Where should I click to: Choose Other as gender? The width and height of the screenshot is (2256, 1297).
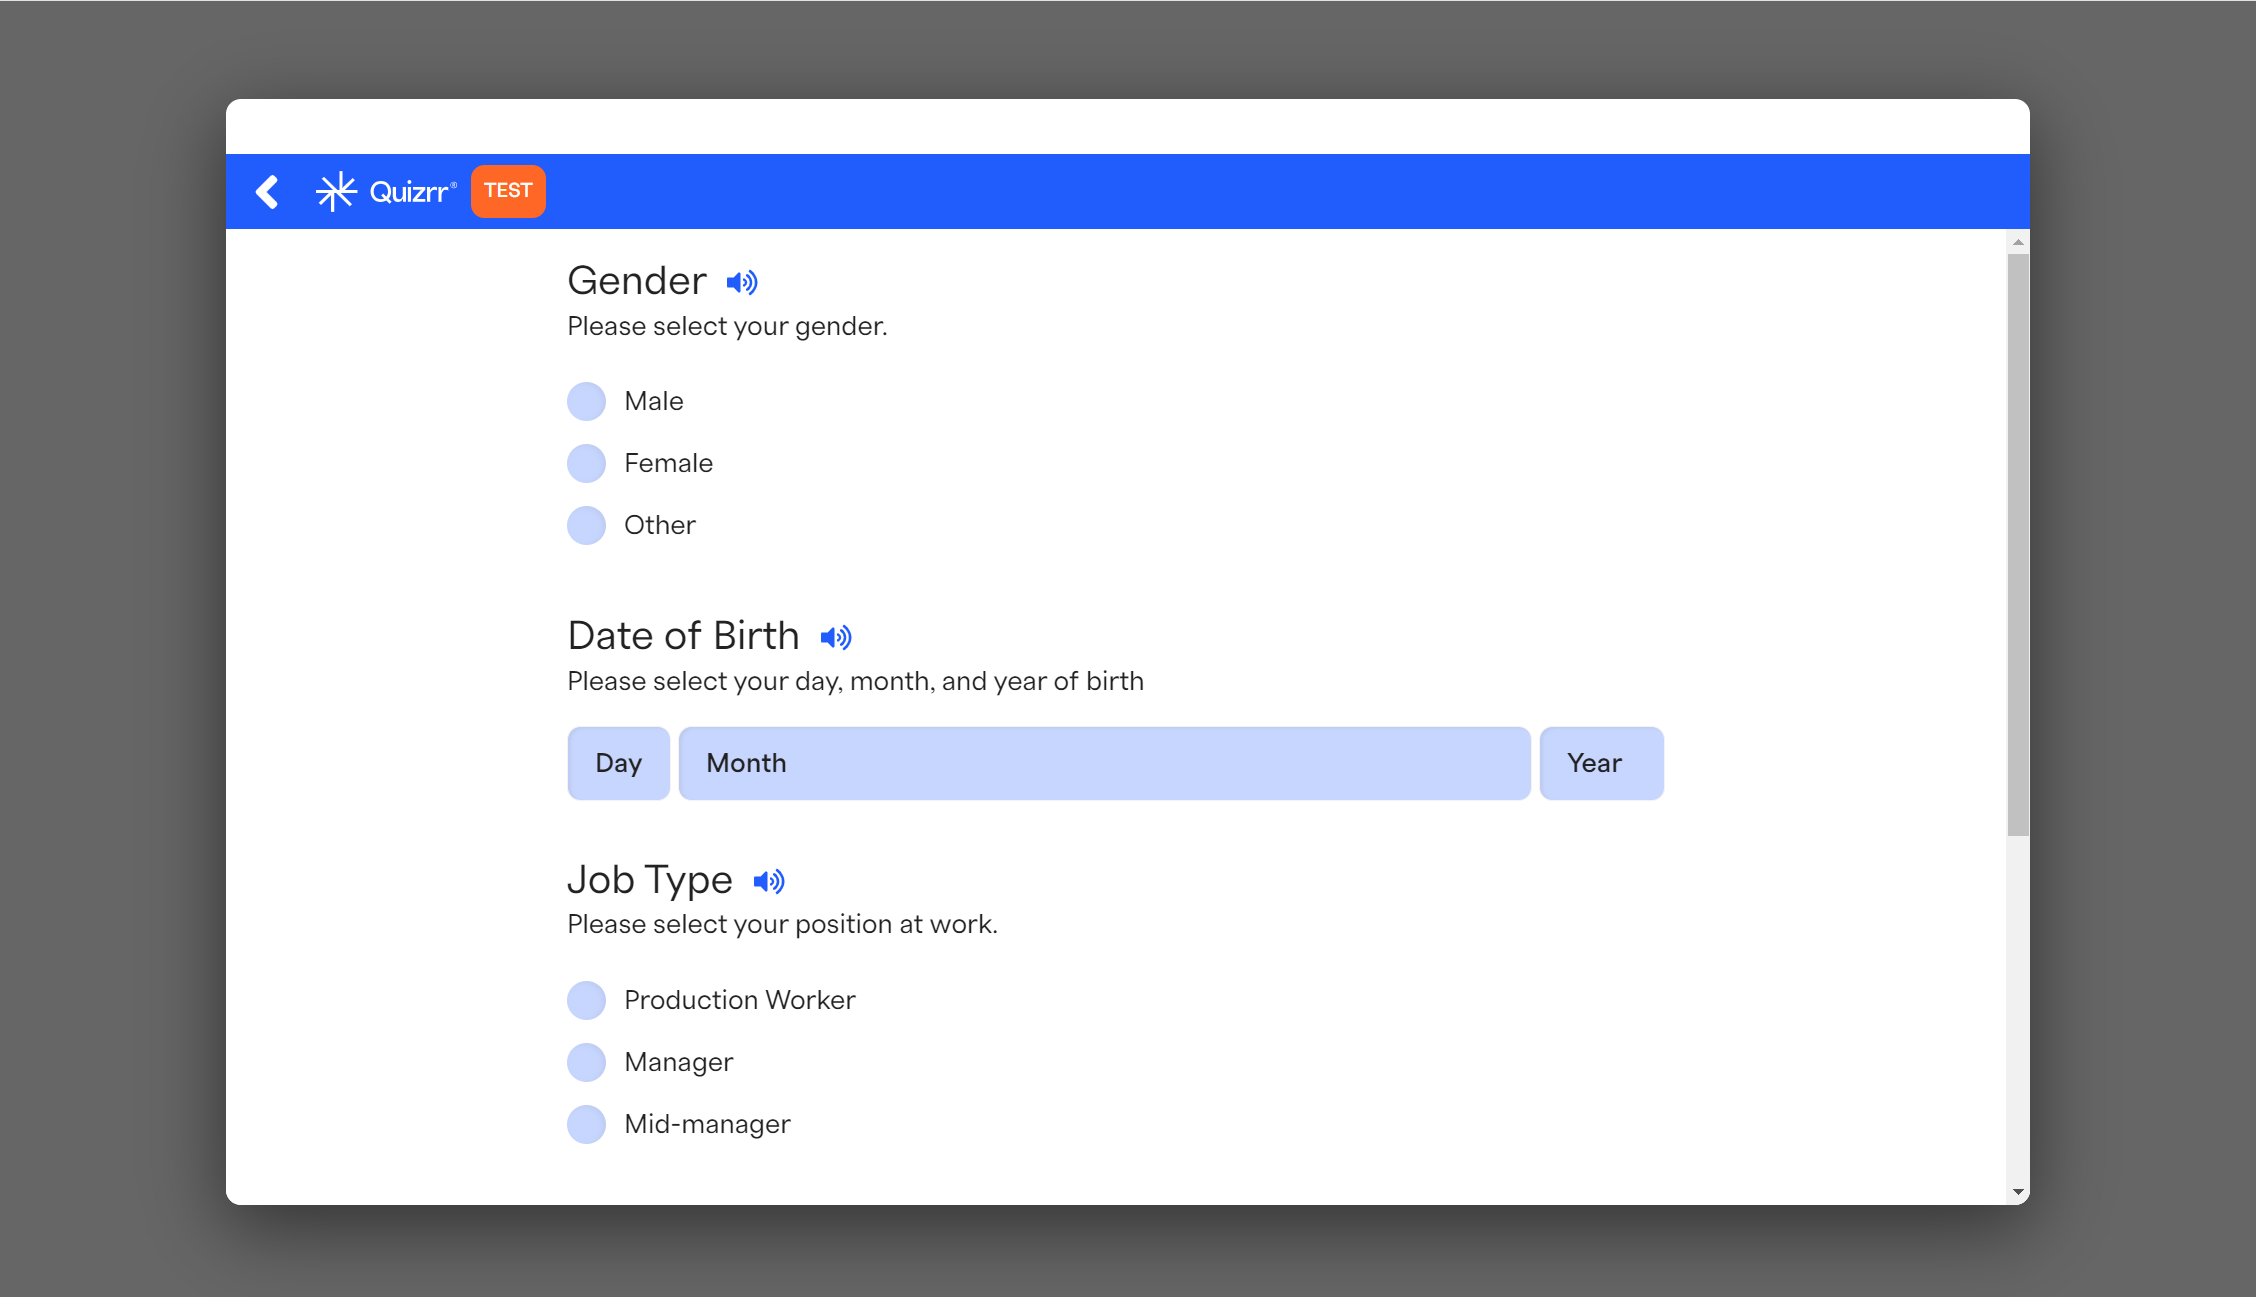tap(587, 525)
